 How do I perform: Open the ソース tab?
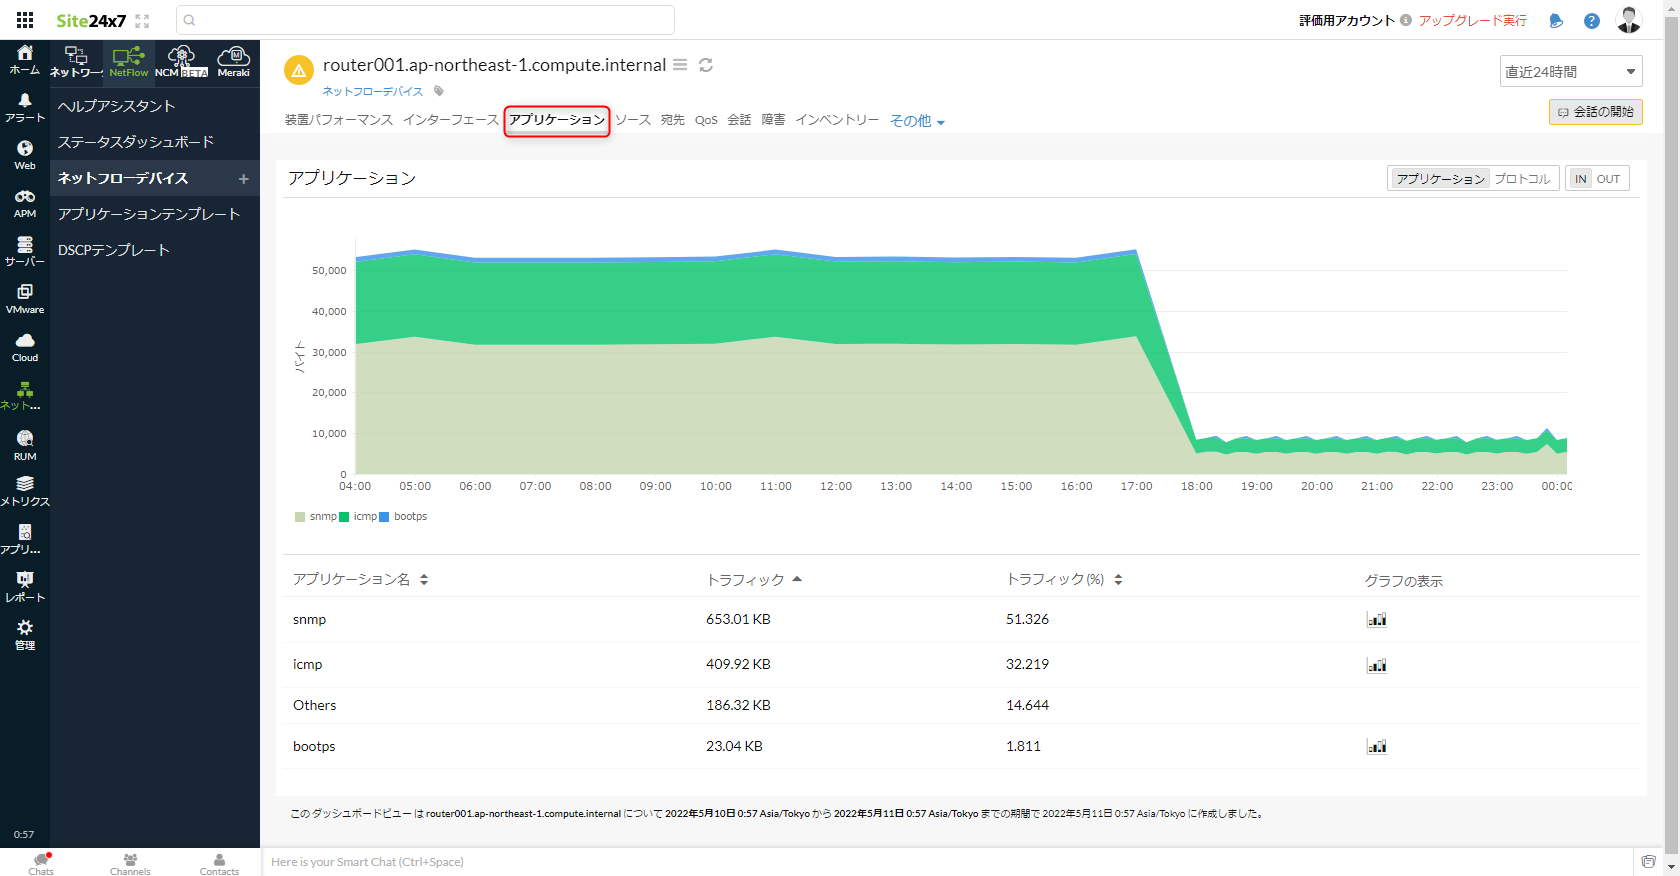pyautogui.click(x=633, y=120)
